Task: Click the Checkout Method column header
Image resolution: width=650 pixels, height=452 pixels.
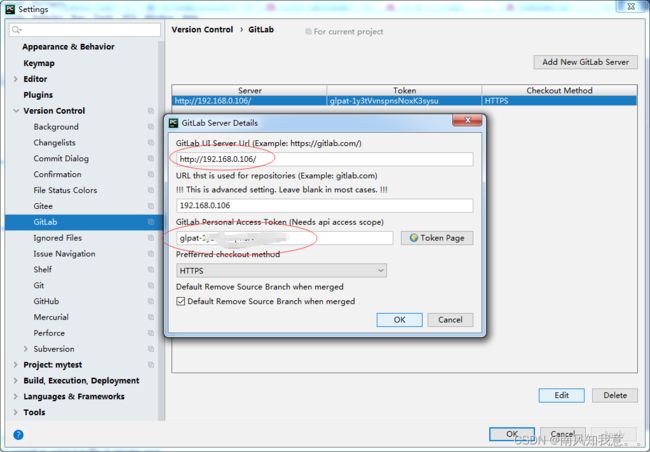Action: (560, 90)
